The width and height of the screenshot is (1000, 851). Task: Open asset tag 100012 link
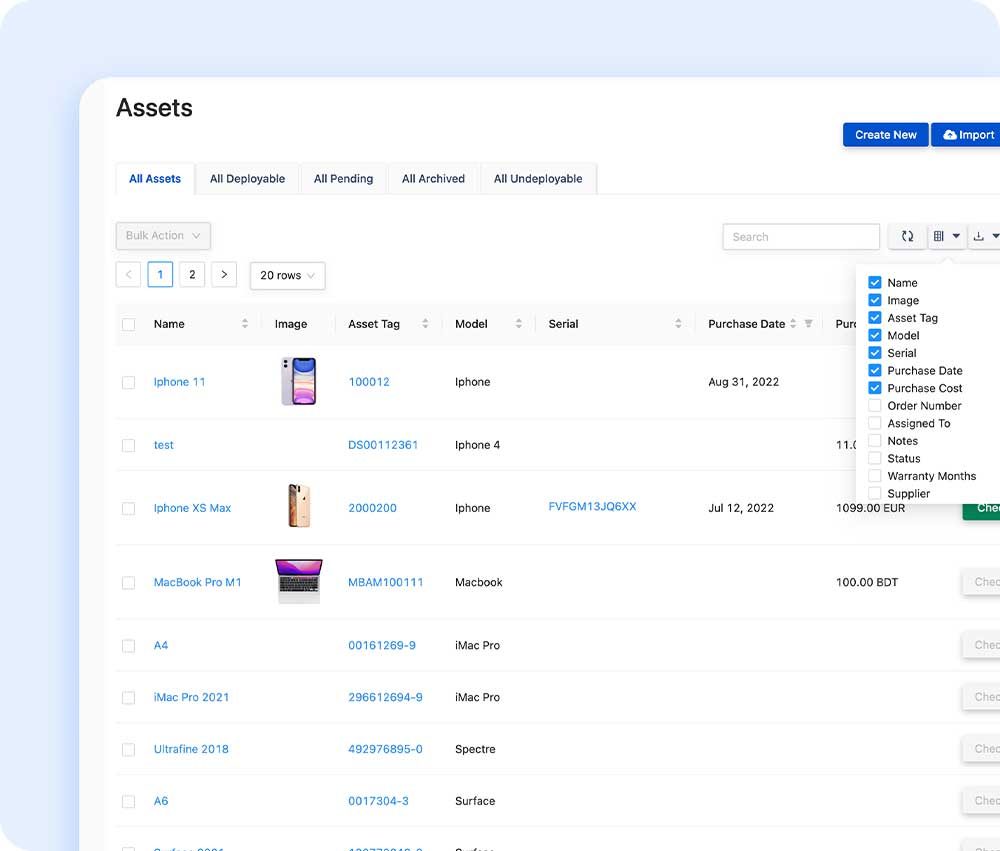point(369,381)
